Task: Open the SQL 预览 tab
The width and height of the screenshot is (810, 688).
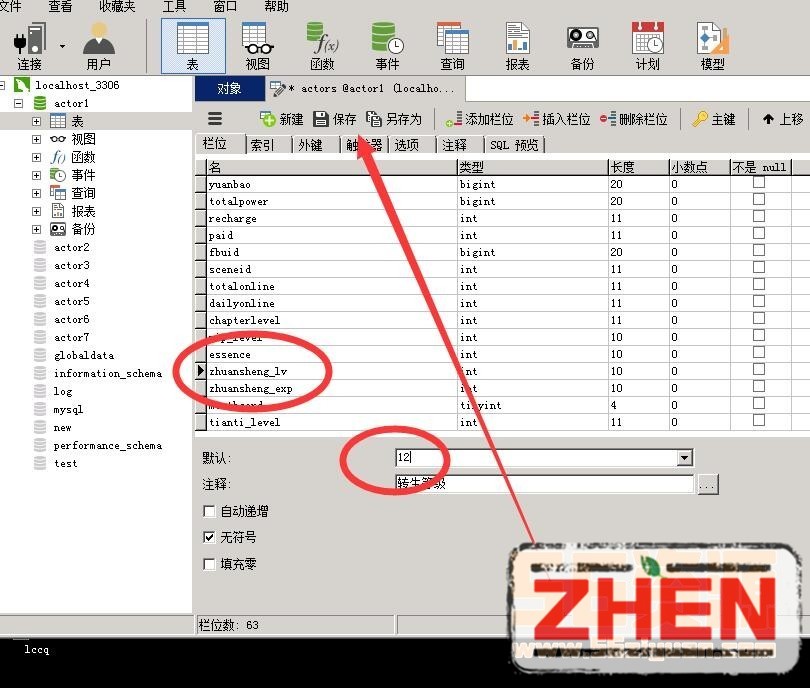Action: [x=514, y=145]
